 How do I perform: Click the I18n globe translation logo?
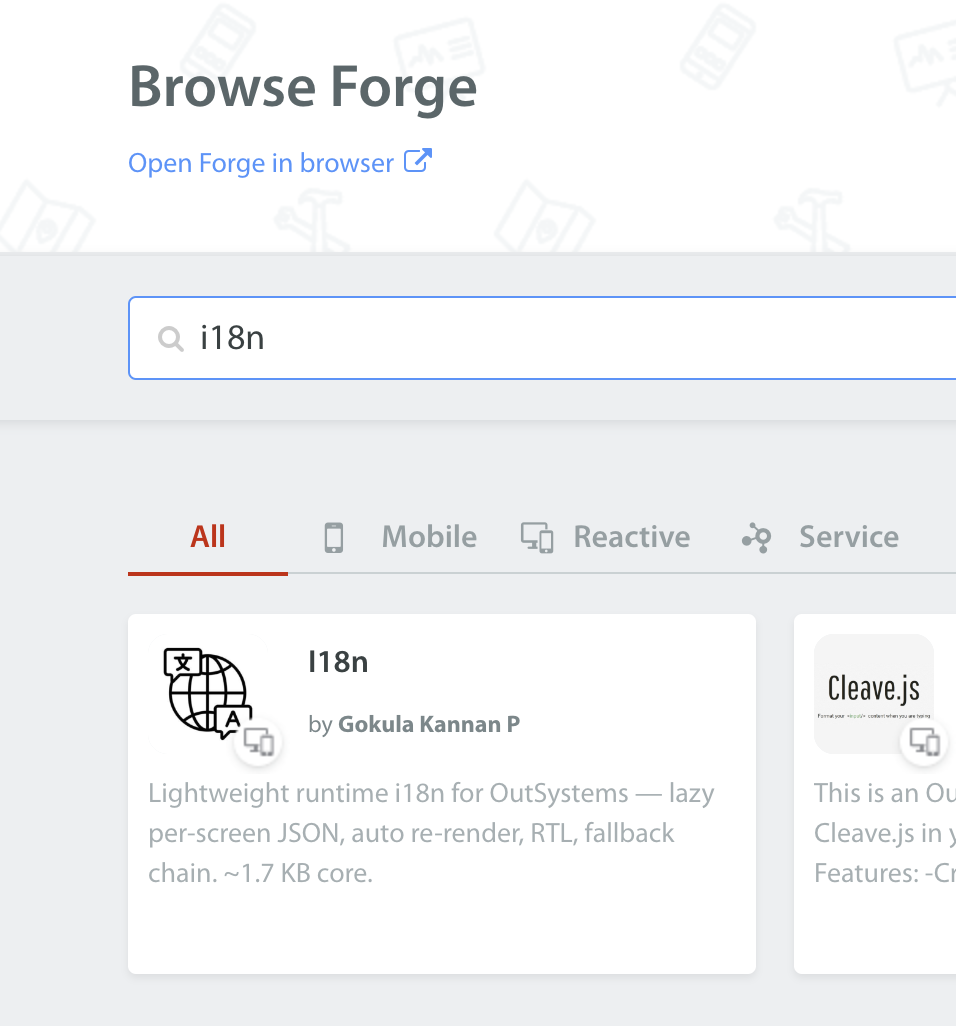pos(207,693)
